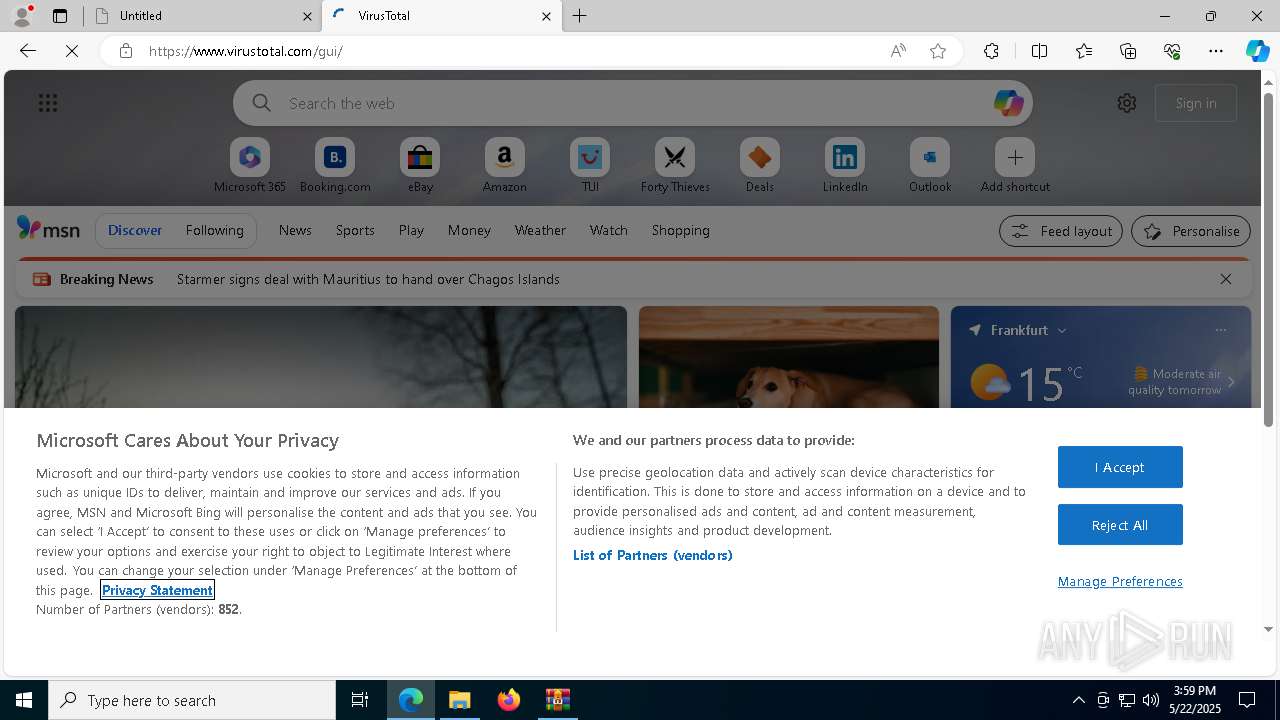Launch the Forty Thieves shortcut

pos(675,166)
